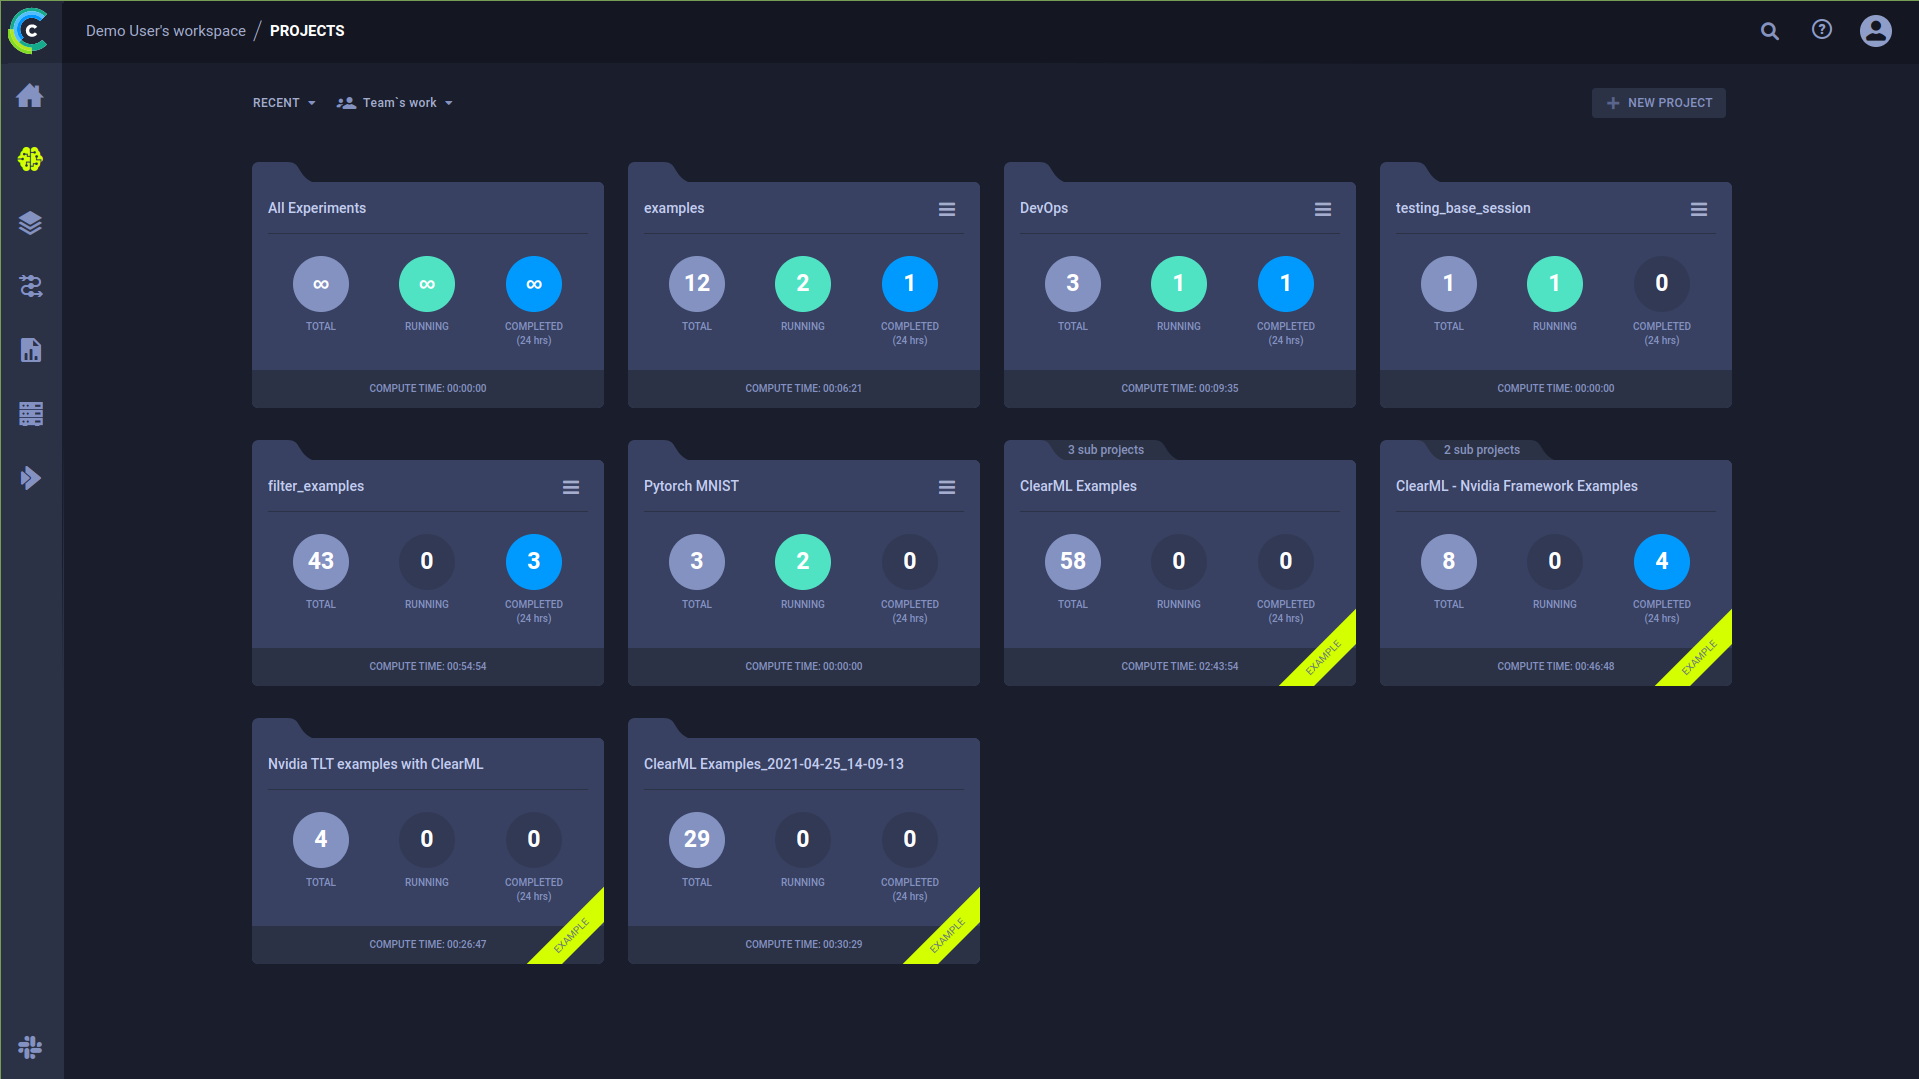The height and width of the screenshot is (1079, 1919).
Task: Click the Demo User's workspace breadcrumb
Action: click(165, 30)
